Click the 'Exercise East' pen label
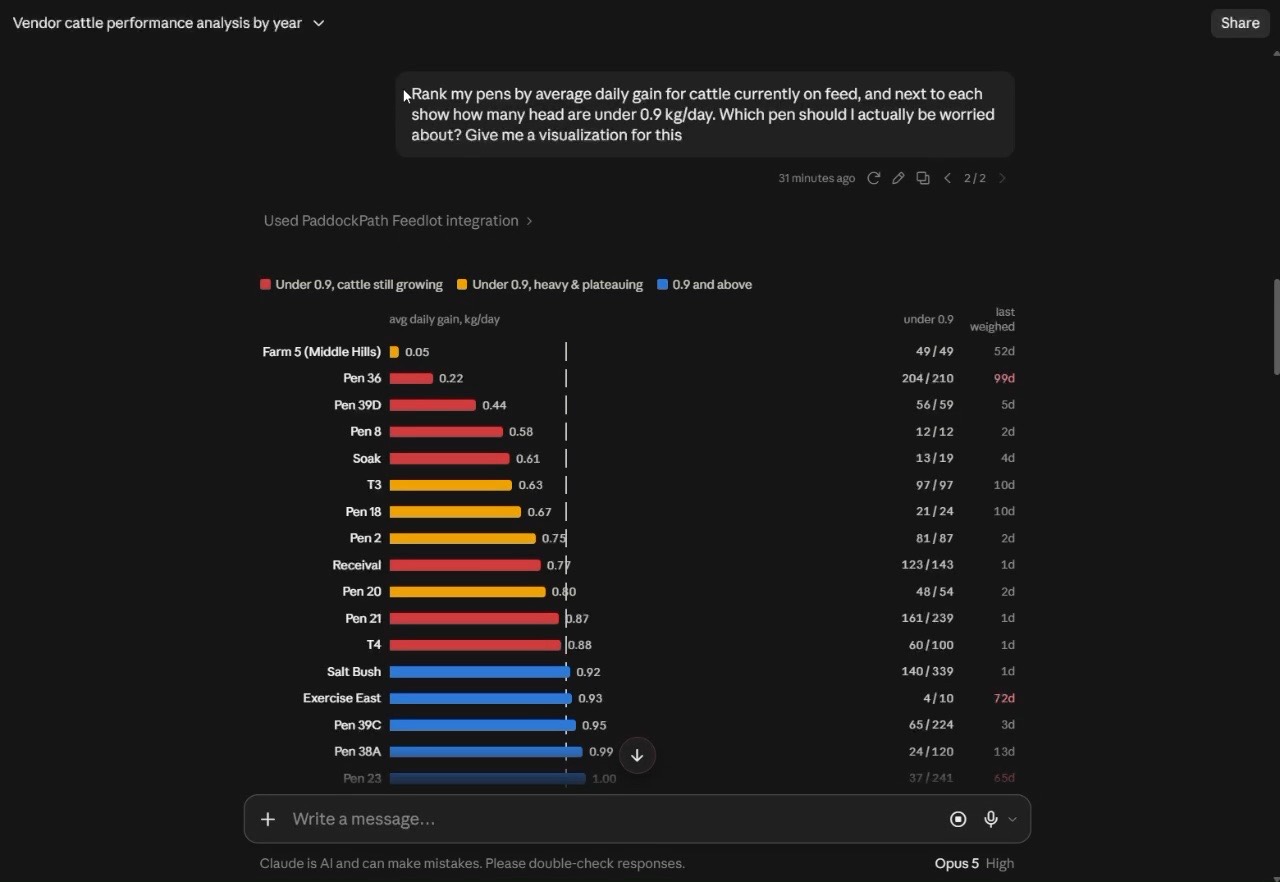This screenshot has height=882, width=1280. (x=342, y=699)
